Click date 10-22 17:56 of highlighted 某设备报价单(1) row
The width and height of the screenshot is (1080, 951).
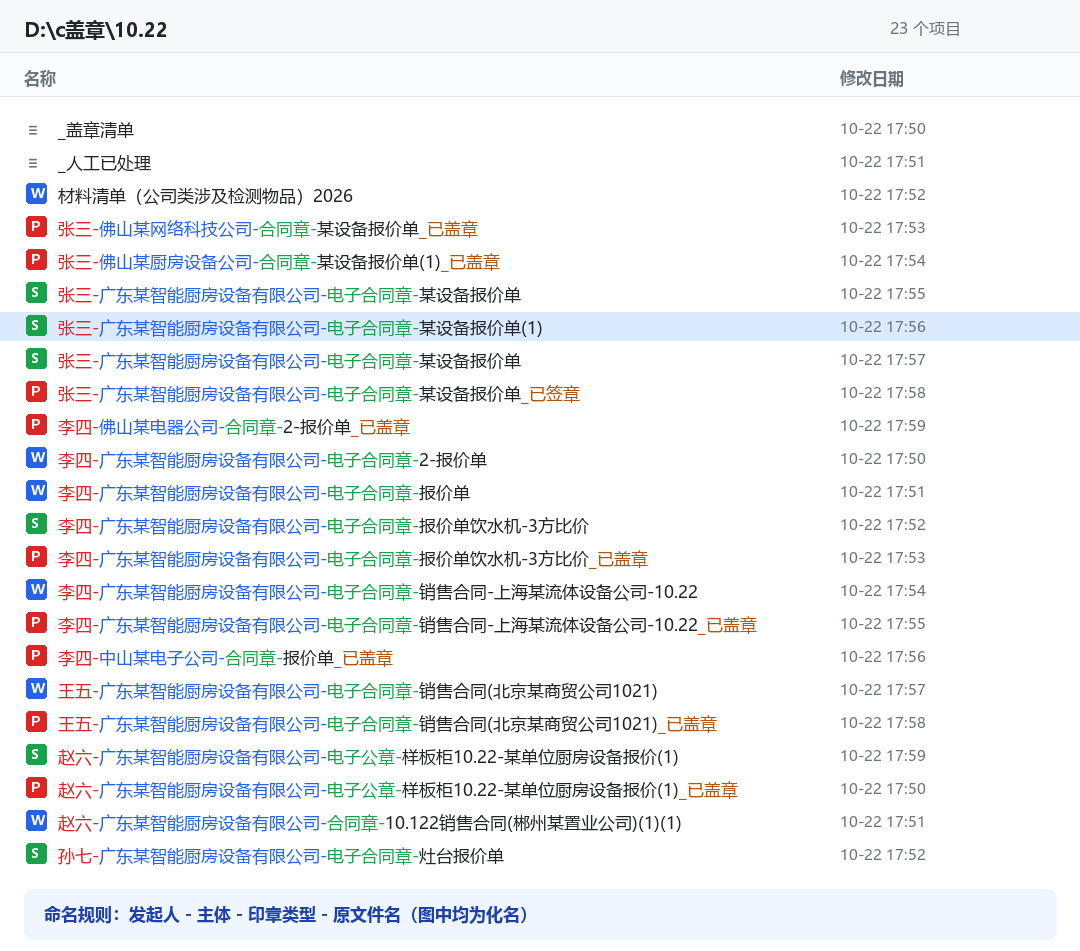(x=883, y=327)
